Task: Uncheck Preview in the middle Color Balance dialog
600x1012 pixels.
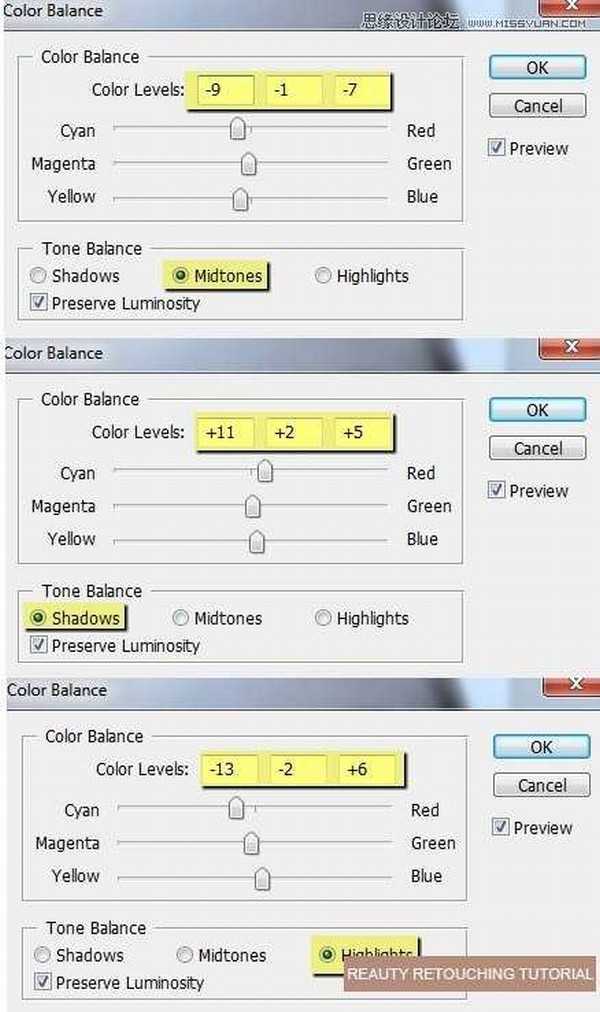Action: pos(497,490)
